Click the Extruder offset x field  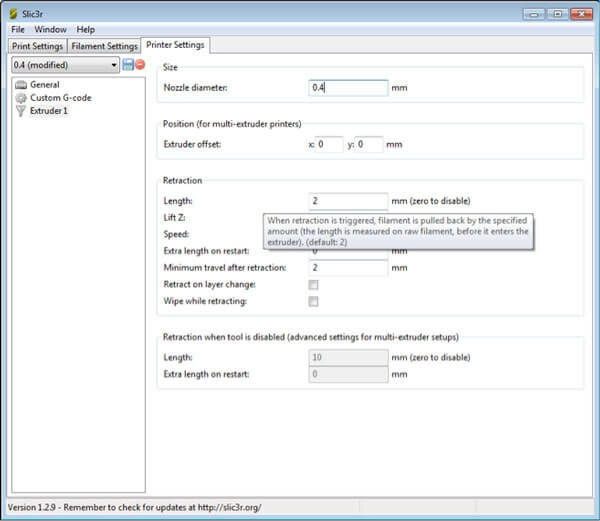[x=329, y=145]
